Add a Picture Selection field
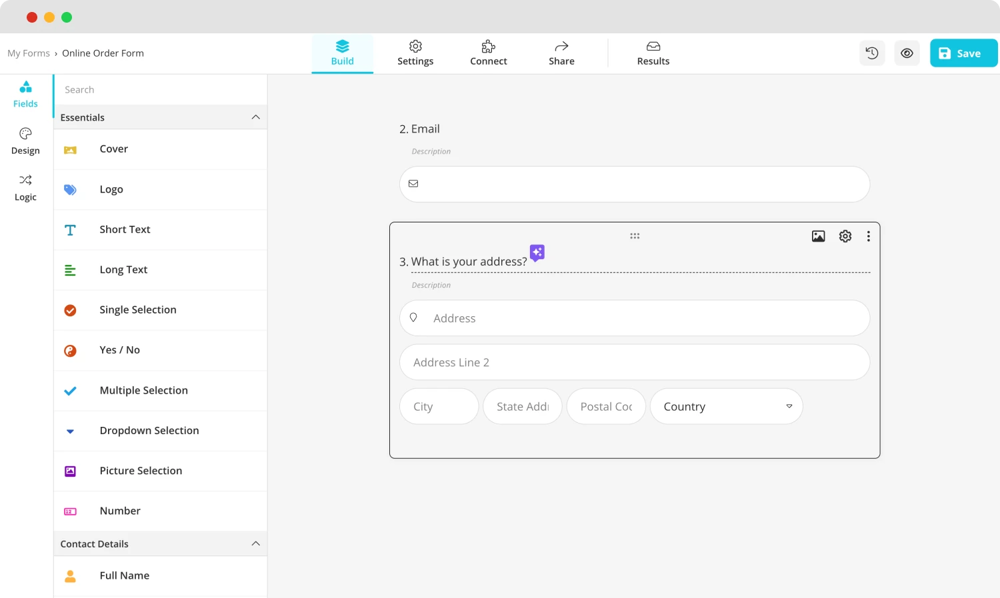1000x598 pixels. (140, 471)
